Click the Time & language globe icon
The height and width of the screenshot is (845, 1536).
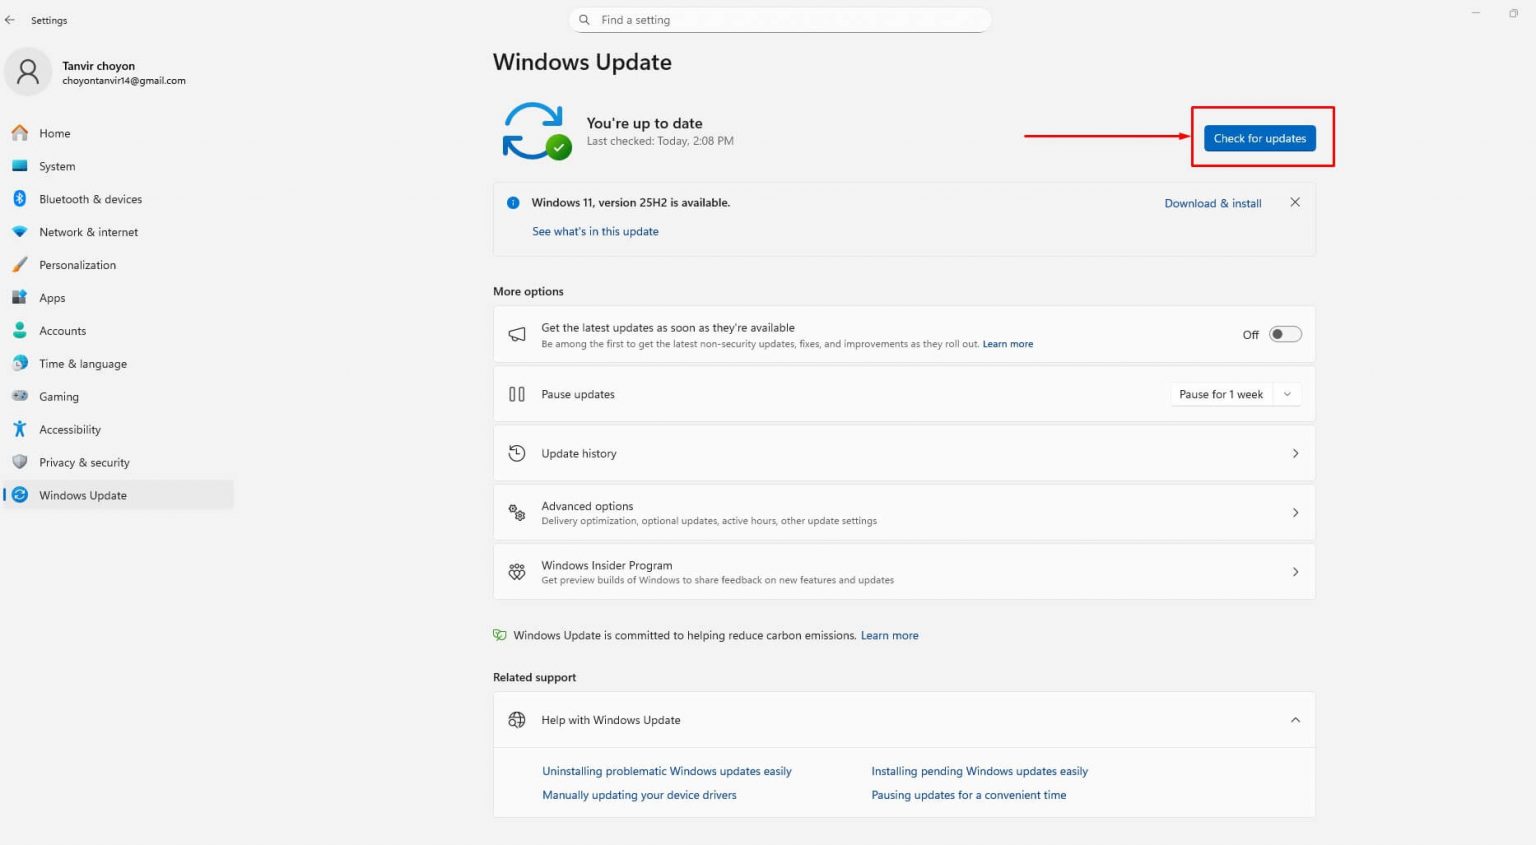pyautogui.click(x=19, y=363)
